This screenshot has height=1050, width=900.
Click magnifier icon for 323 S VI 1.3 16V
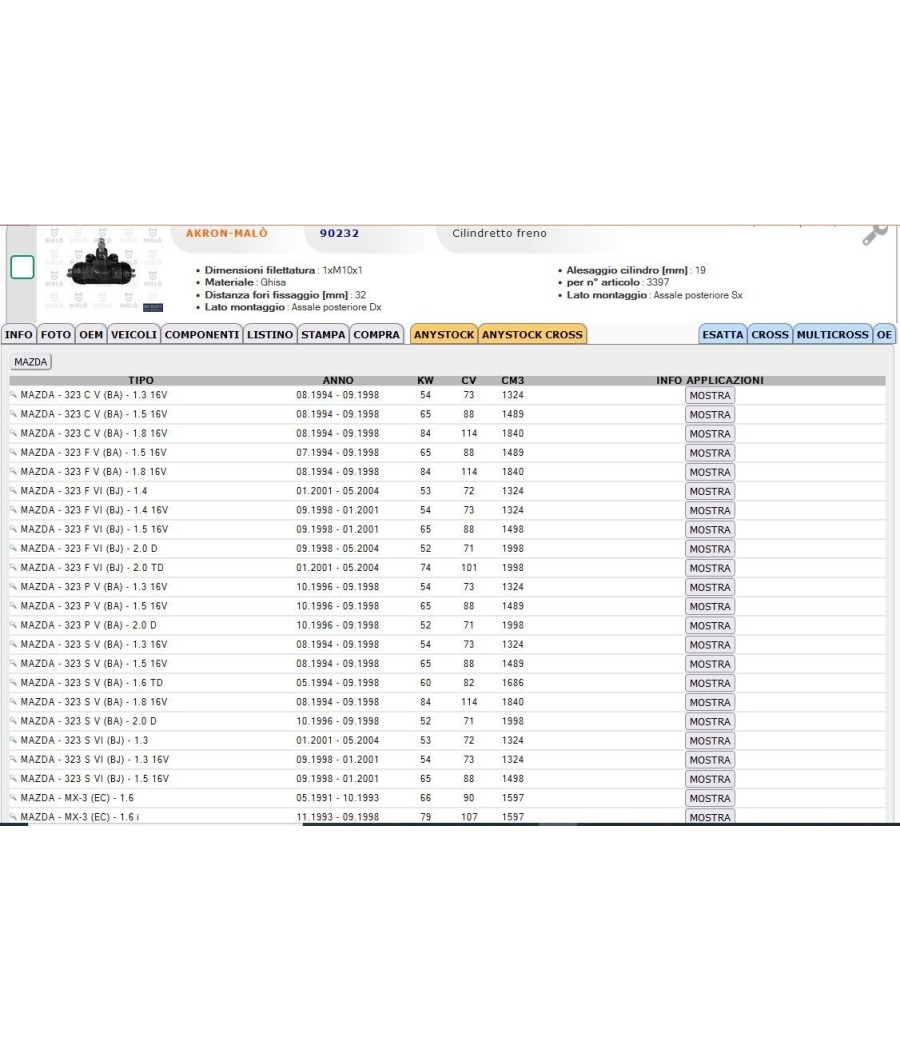13,759
